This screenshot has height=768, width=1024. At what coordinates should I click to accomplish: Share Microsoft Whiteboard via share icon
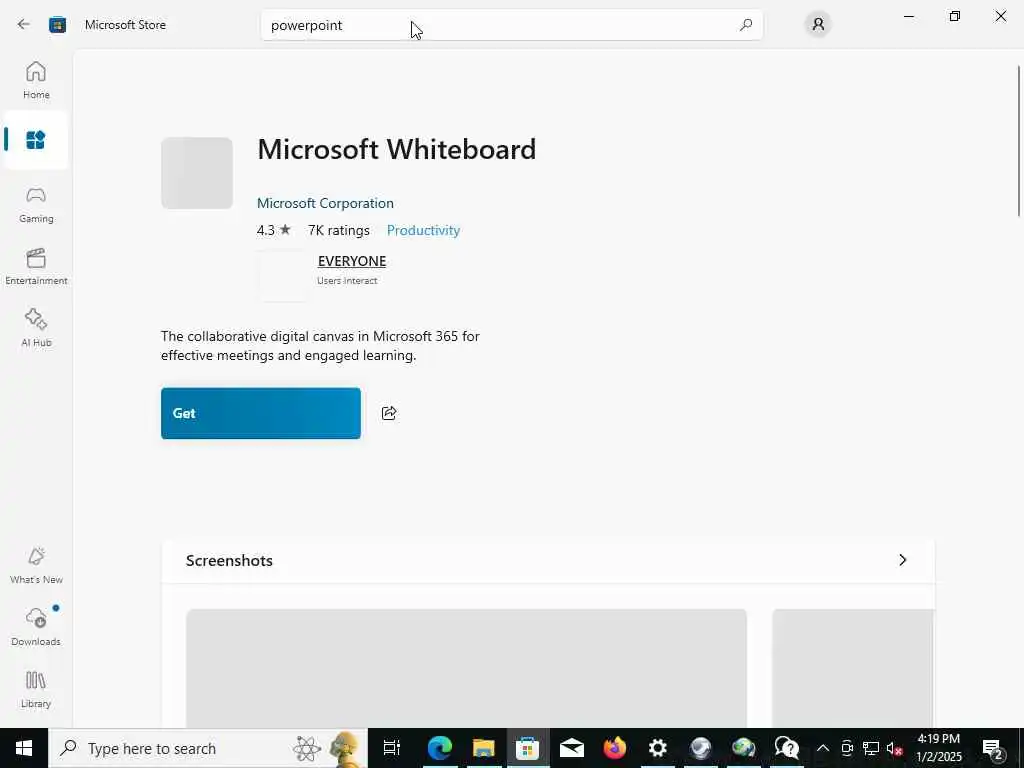(x=389, y=413)
